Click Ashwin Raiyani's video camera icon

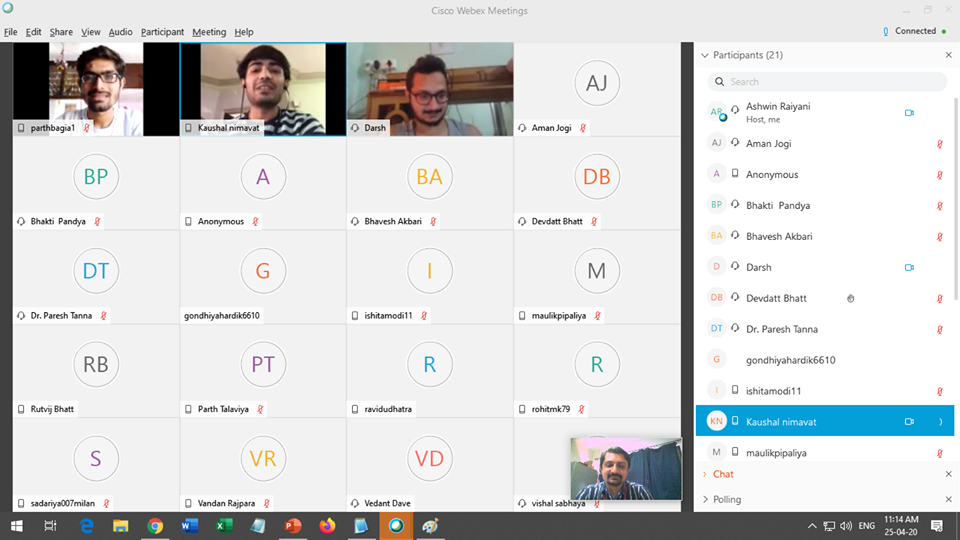tap(909, 113)
